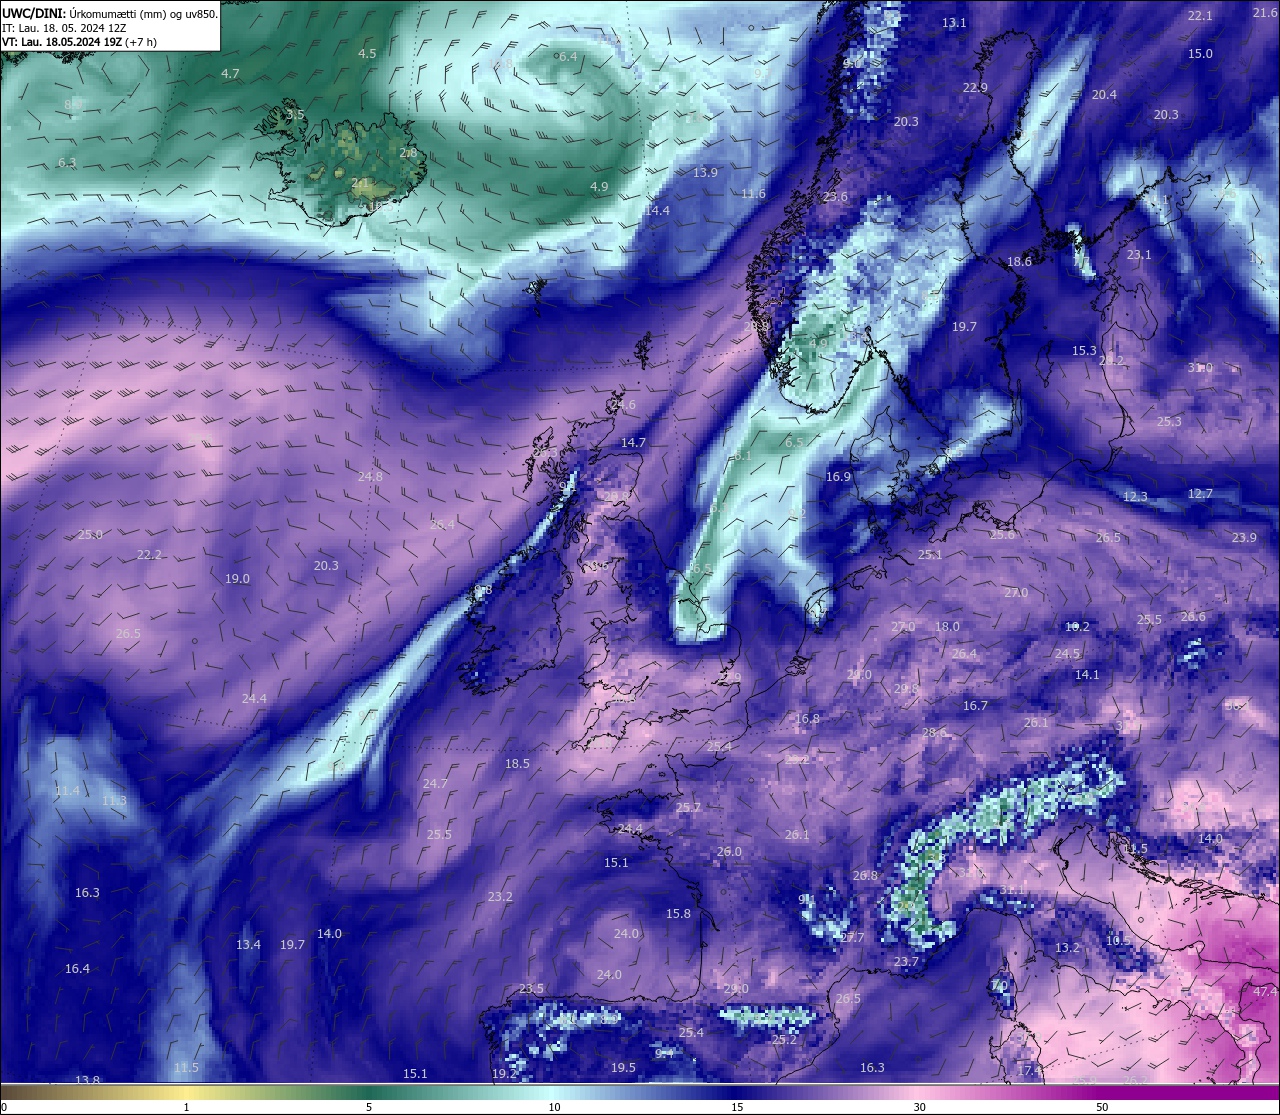Select the 19.0 map value
Viewport: 1280px width, 1115px height.
click(237, 579)
